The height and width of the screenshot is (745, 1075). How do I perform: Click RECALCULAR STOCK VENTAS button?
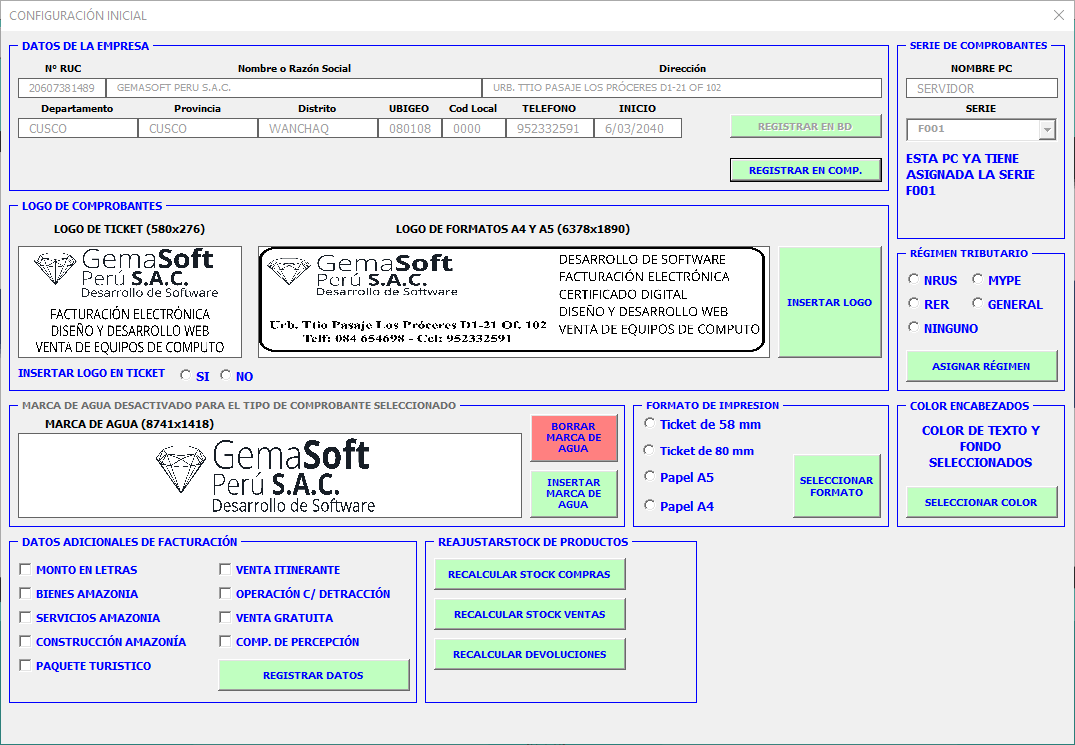pyautogui.click(x=529, y=615)
